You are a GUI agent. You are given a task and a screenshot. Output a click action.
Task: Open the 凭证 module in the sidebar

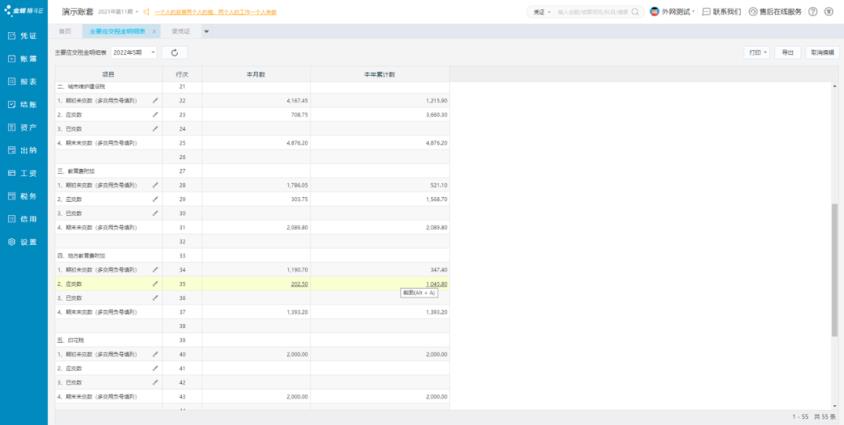pos(23,36)
